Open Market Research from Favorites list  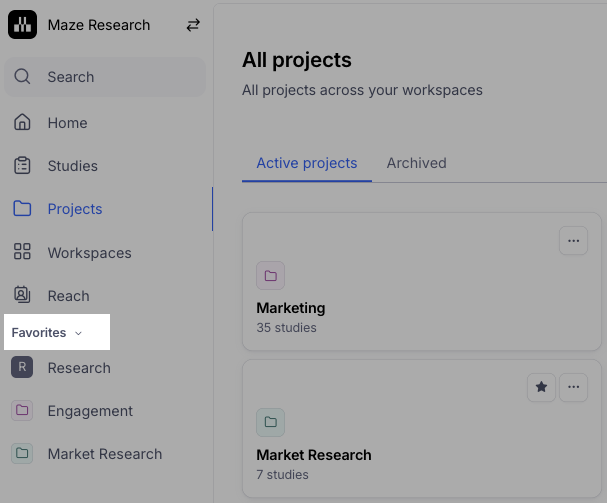[106, 453]
